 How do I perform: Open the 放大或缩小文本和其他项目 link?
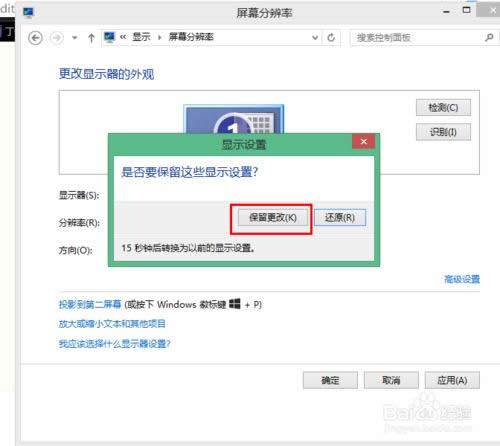tap(112, 324)
